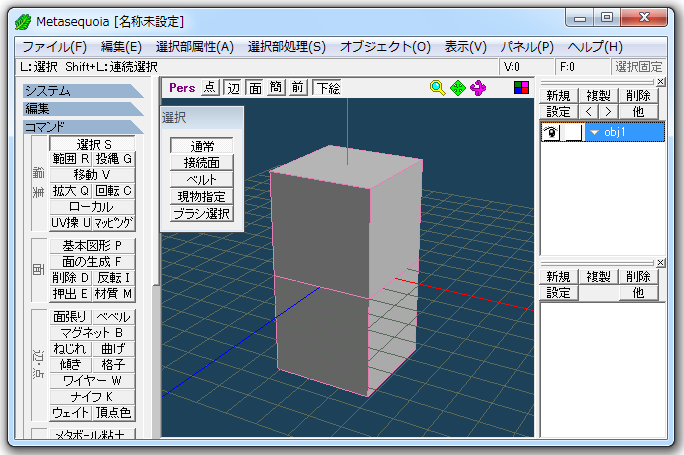Select the 投縄 G lasso command
The width and height of the screenshot is (684, 455).
(x=113, y=159)
